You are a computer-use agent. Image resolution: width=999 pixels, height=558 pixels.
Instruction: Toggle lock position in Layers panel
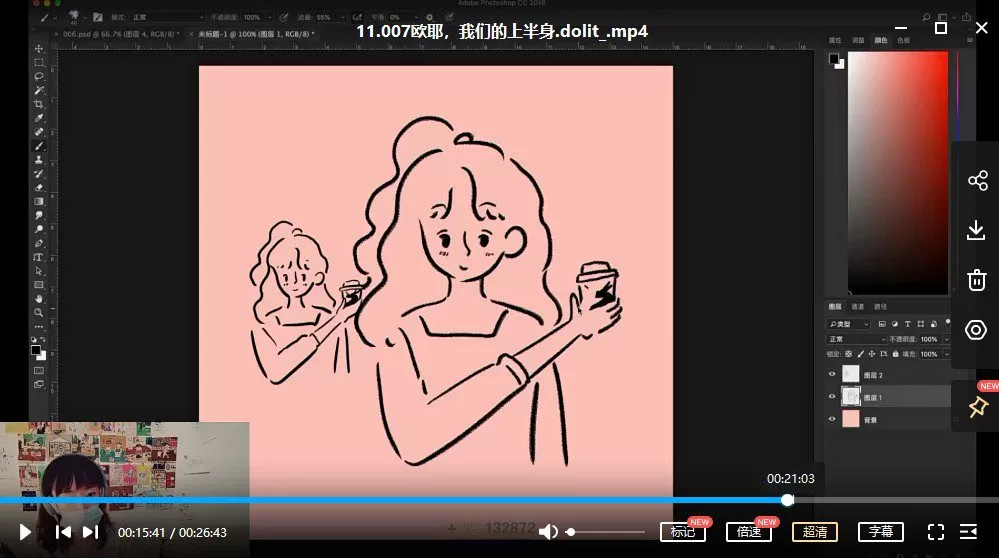[872, 354]
